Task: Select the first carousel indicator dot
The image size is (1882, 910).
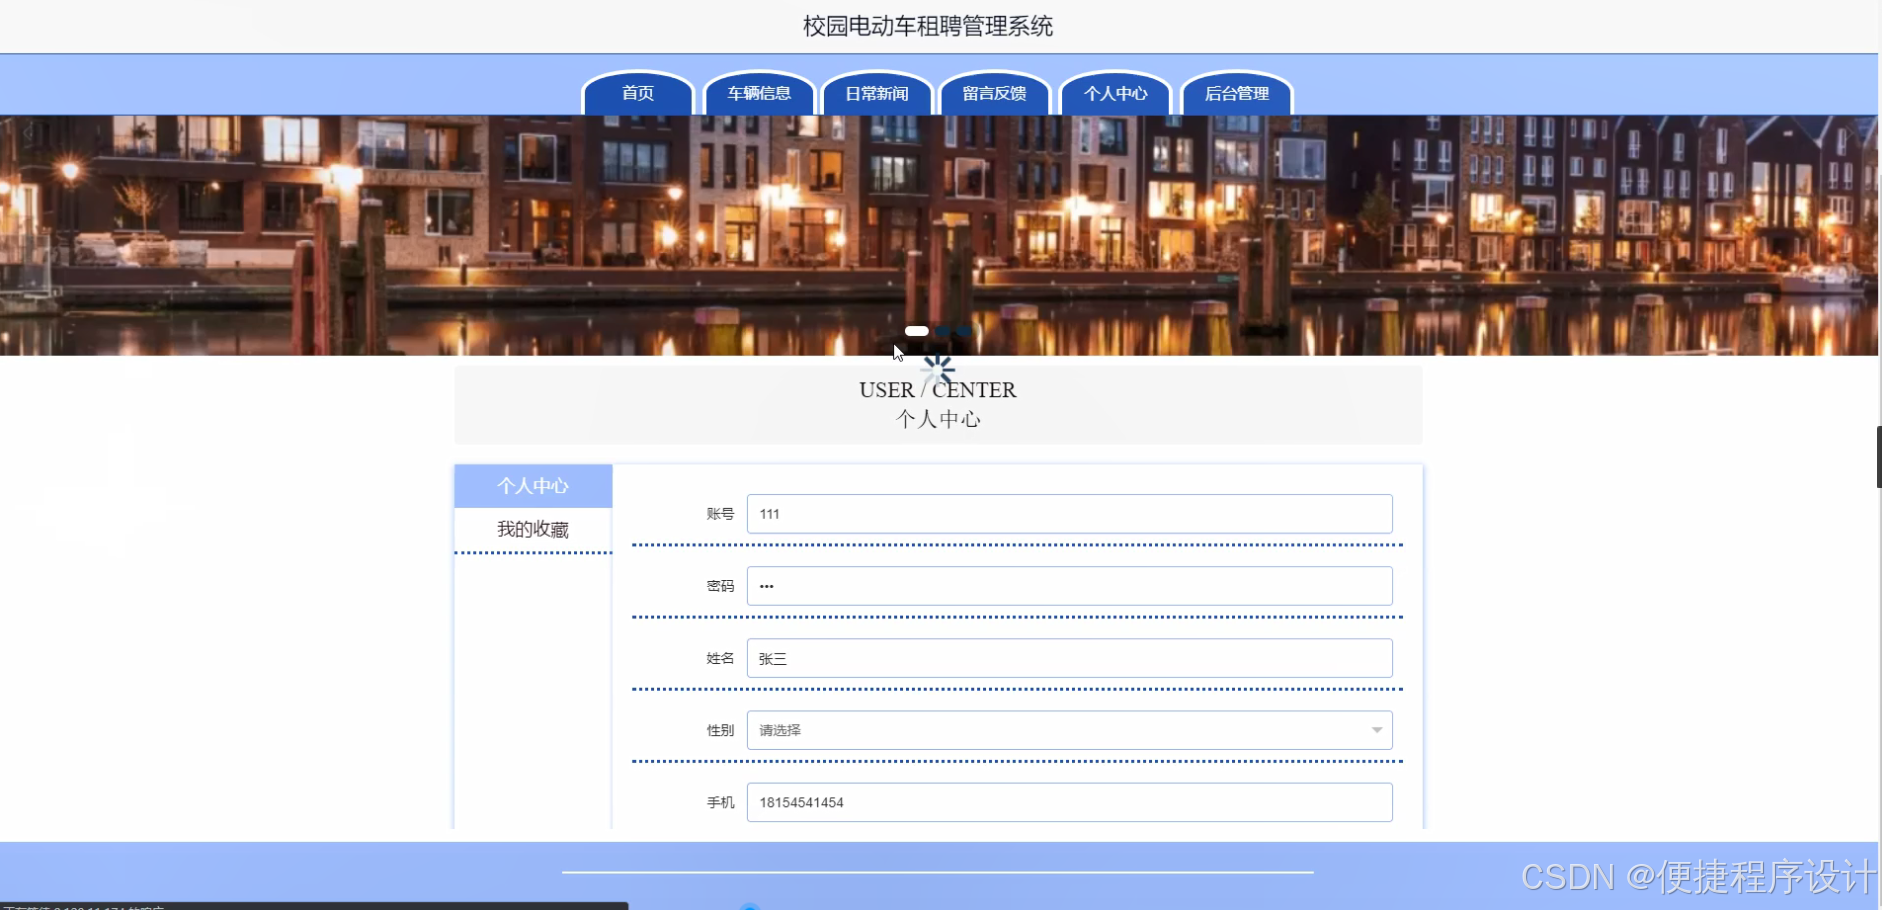Action: 917,330
